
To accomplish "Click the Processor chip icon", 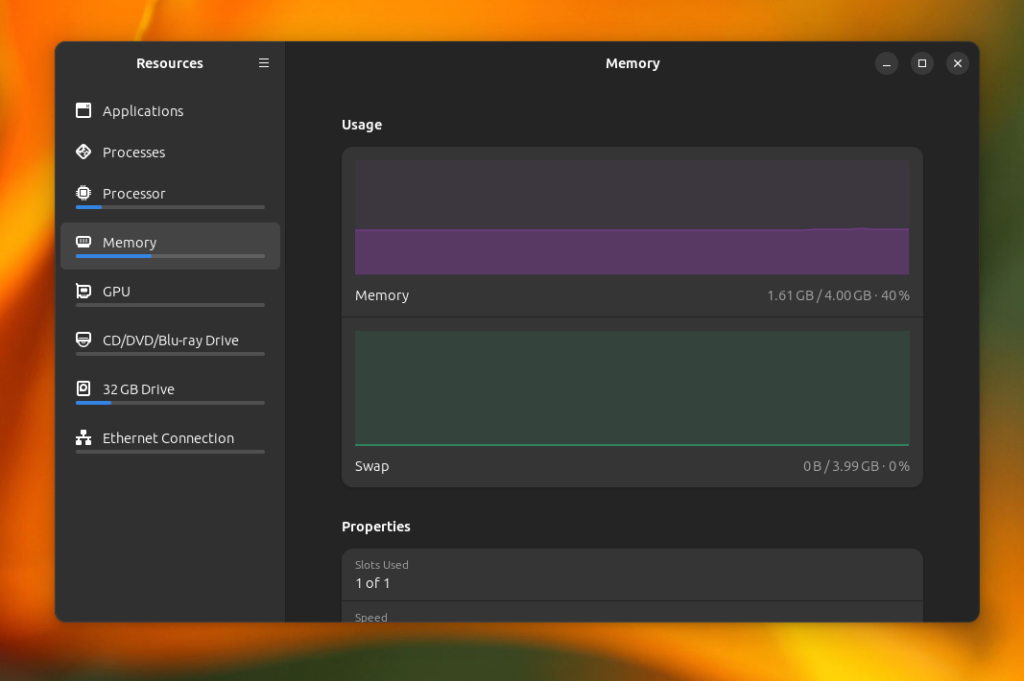I will pos(84,193).
